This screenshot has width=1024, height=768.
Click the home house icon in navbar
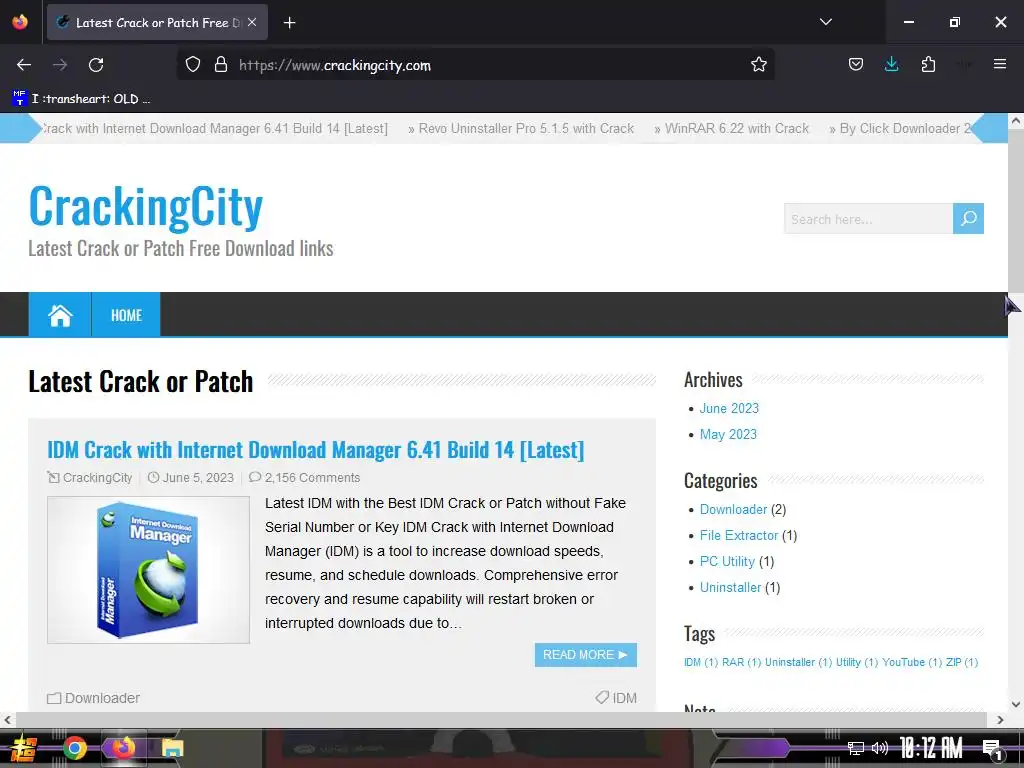60,315
